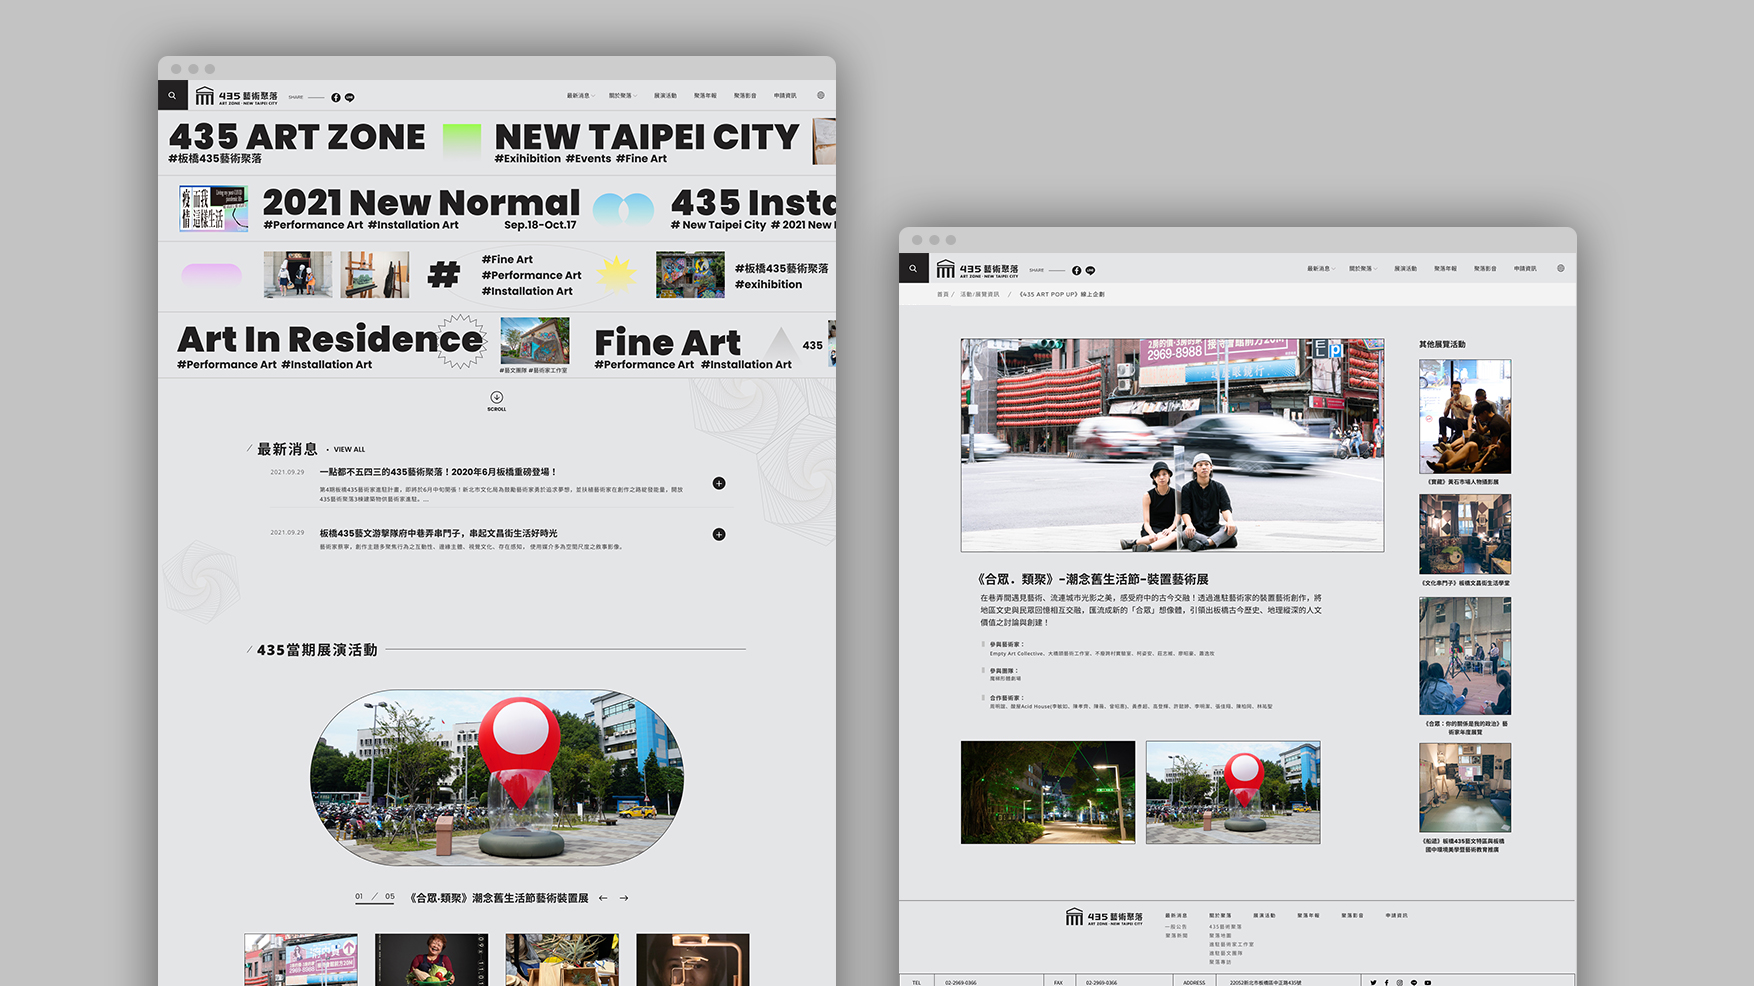Expand the 最新消息 dropdown in the left window
1754x986 pixels.
(x=580, y=96)
